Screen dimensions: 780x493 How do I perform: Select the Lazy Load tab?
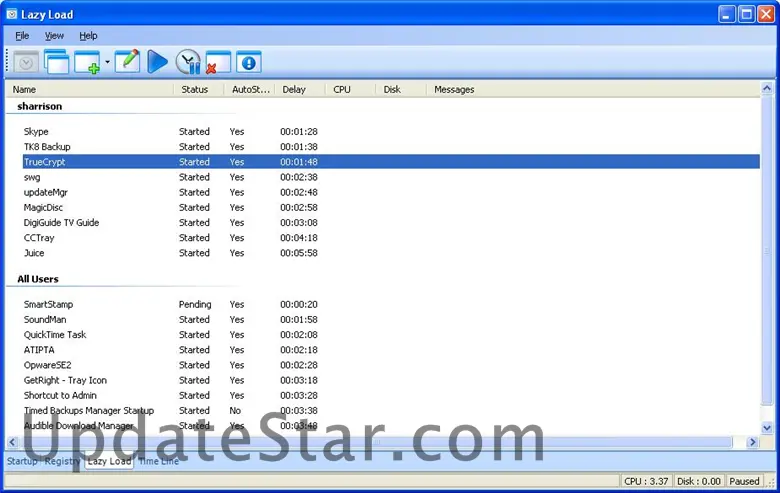[109, 461]
